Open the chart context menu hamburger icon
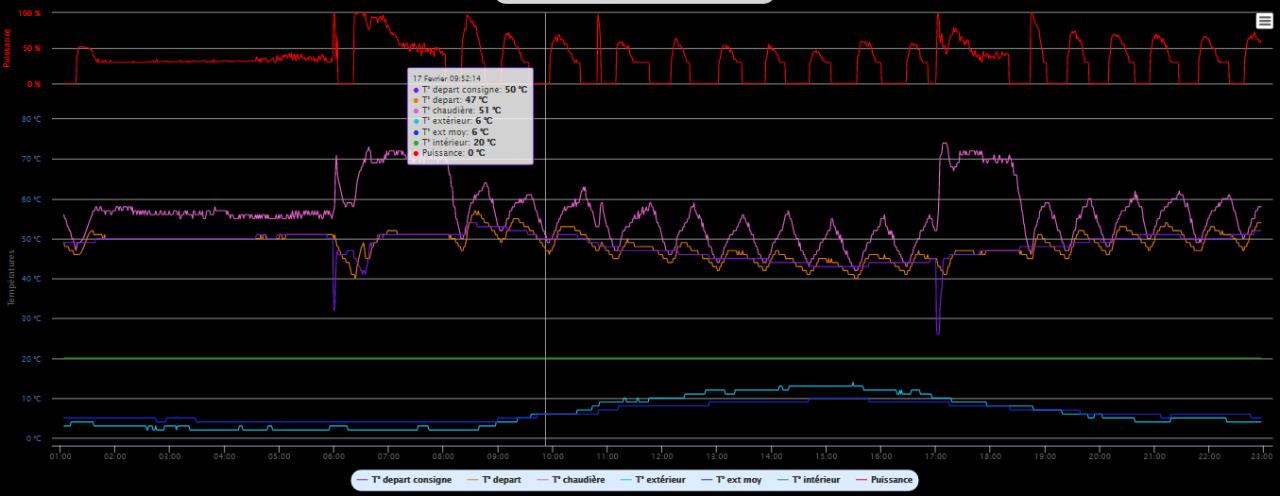This screenshot has width=1280, height=496. [1264, 21]
